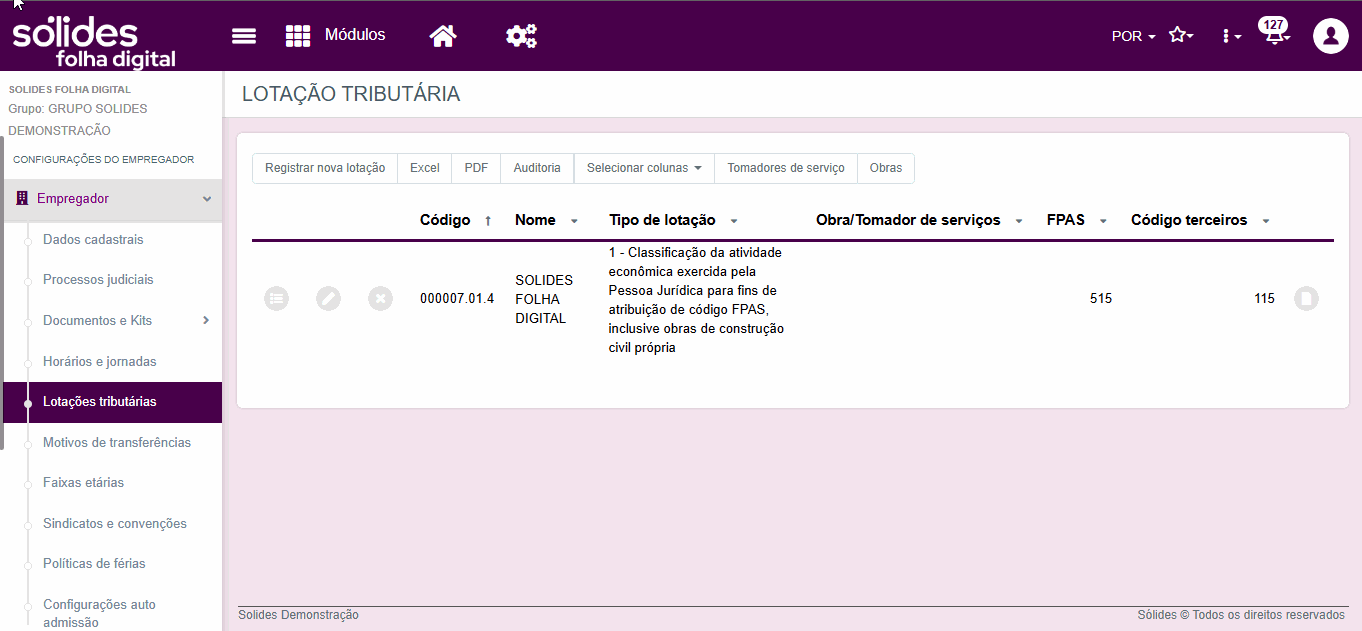Screen dimensions: 1362x631
Task: Open Processos judiciais in the sidebar
Action: [98, 280]
